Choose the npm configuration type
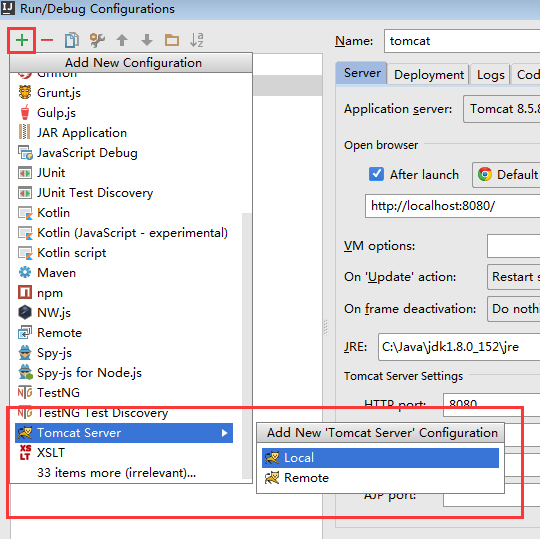 coord(125,292)
